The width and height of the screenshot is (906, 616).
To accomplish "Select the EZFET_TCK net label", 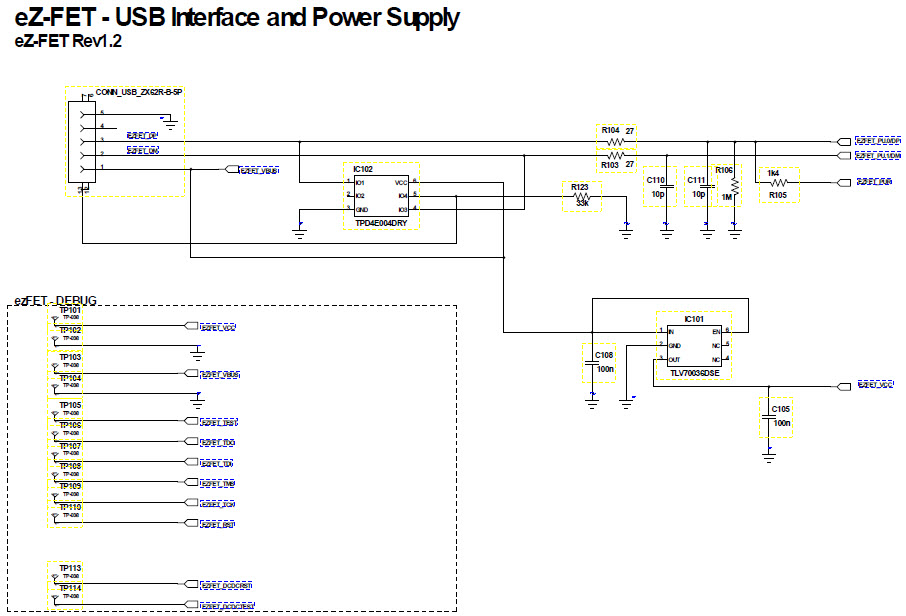I will click(218, 503).
